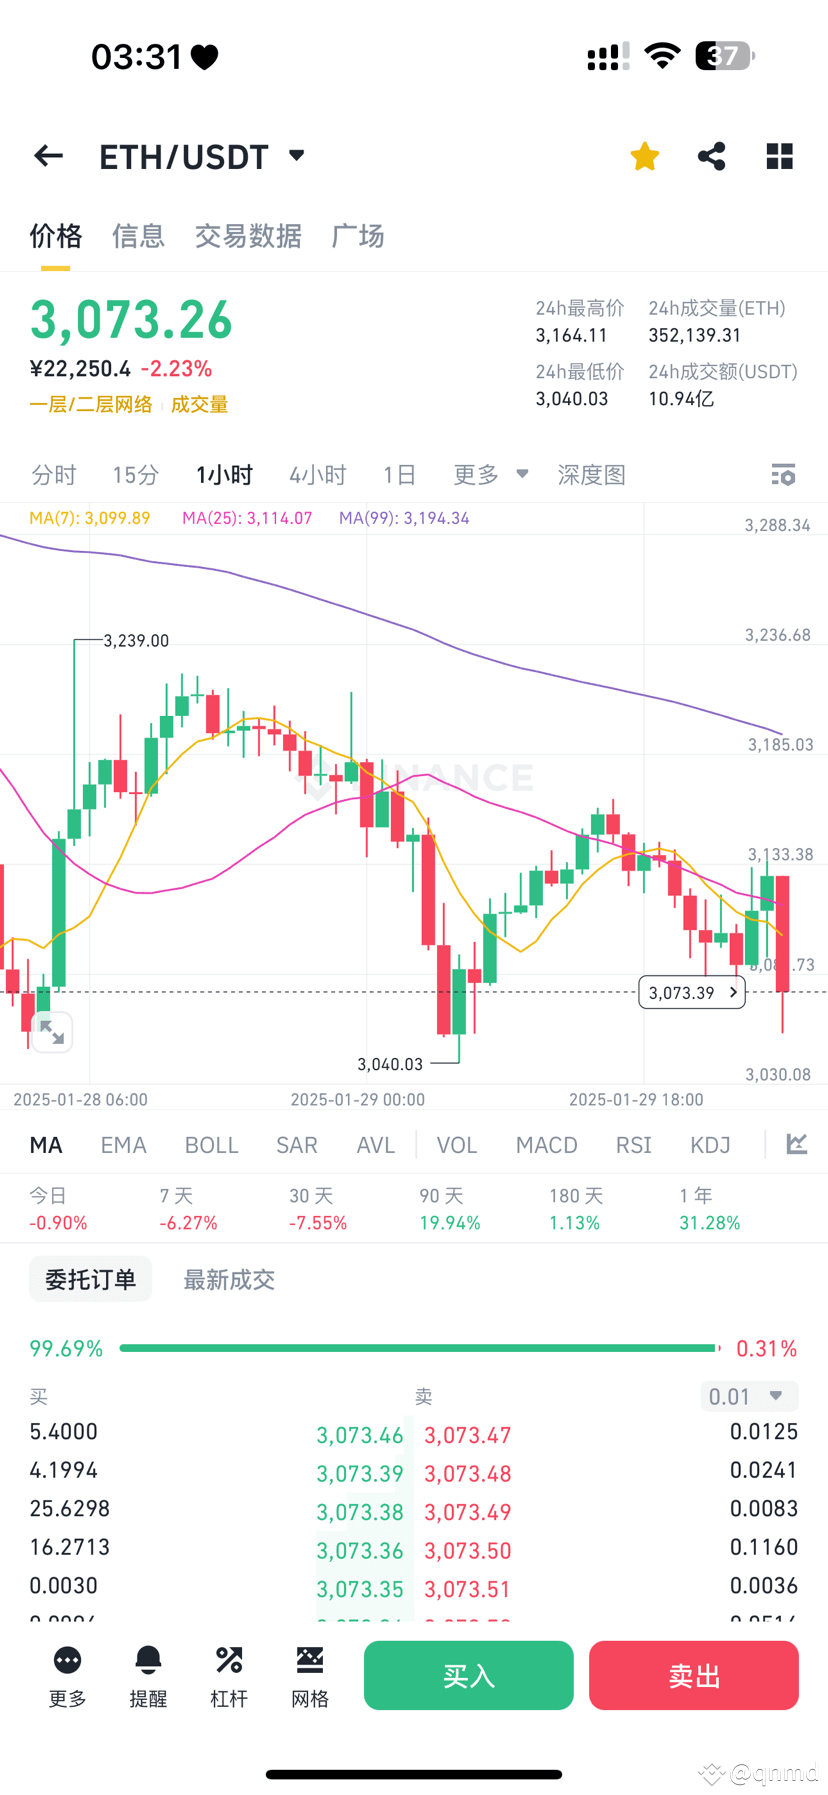Enable the BOLL indicator
Image resolution: width=828 pixels, height=1795 pixels.
(211, 1144)
